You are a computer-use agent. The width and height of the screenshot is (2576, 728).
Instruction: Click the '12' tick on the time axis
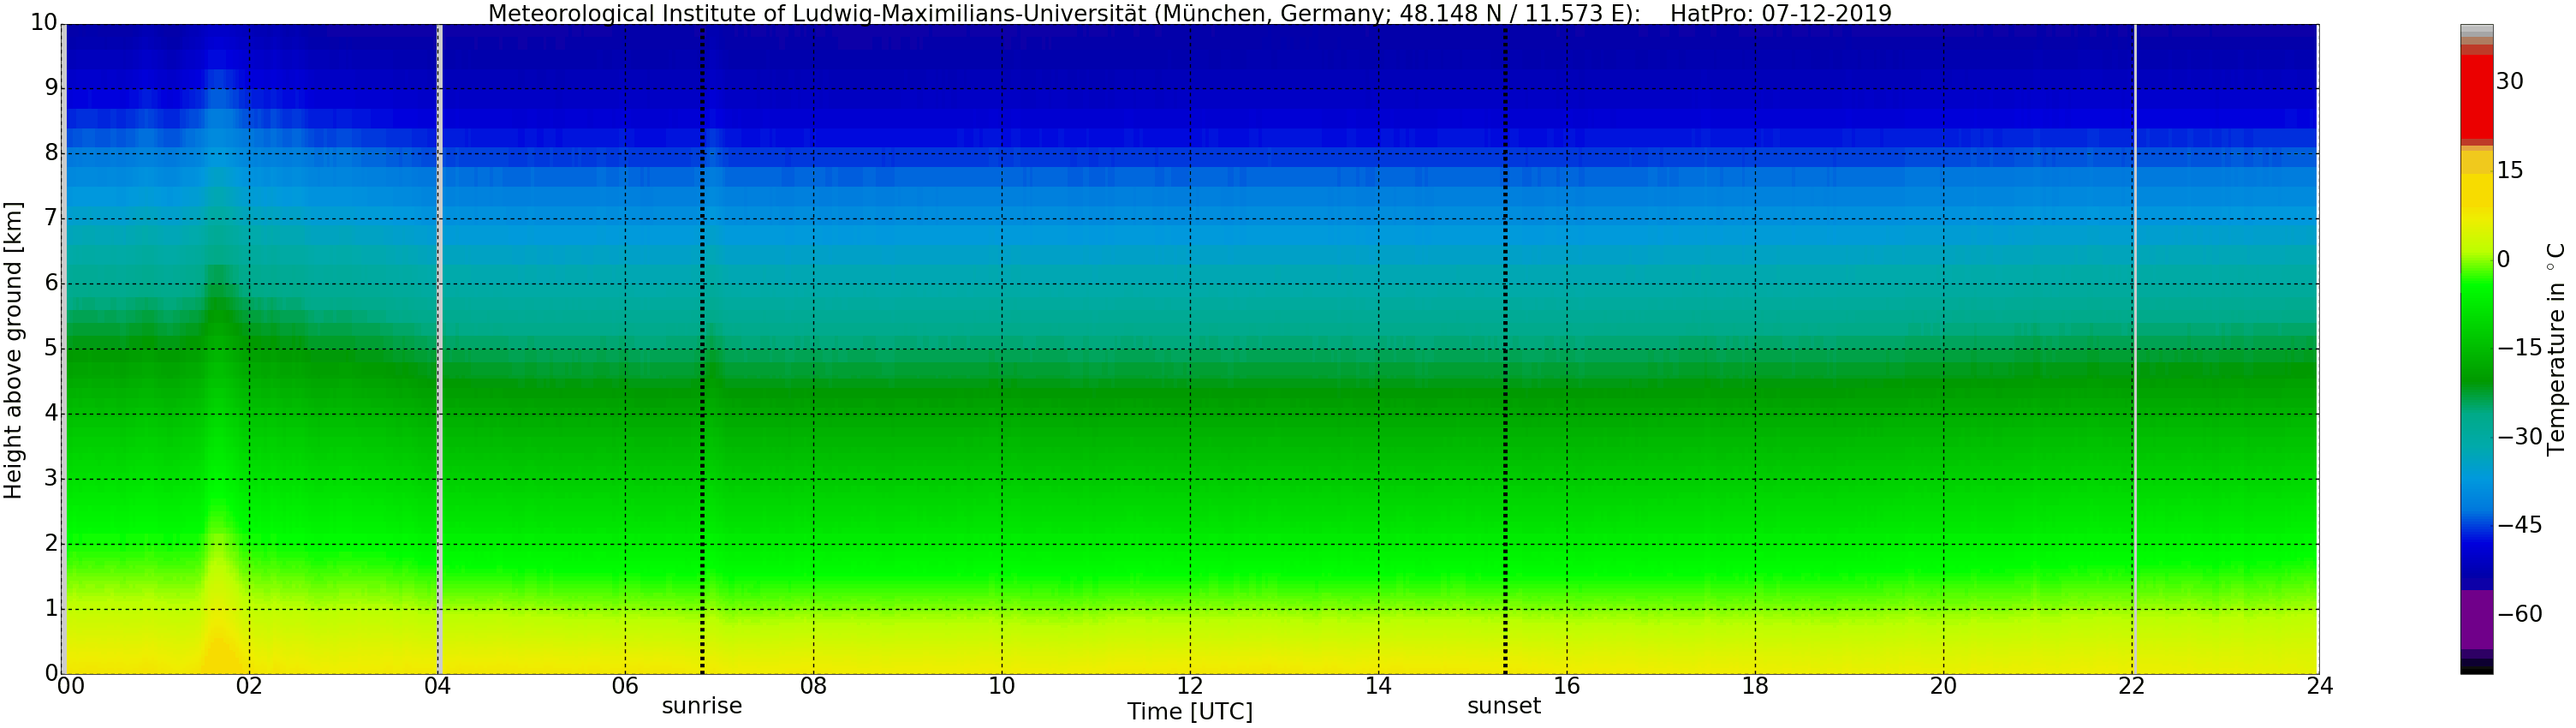point(1189,686)
